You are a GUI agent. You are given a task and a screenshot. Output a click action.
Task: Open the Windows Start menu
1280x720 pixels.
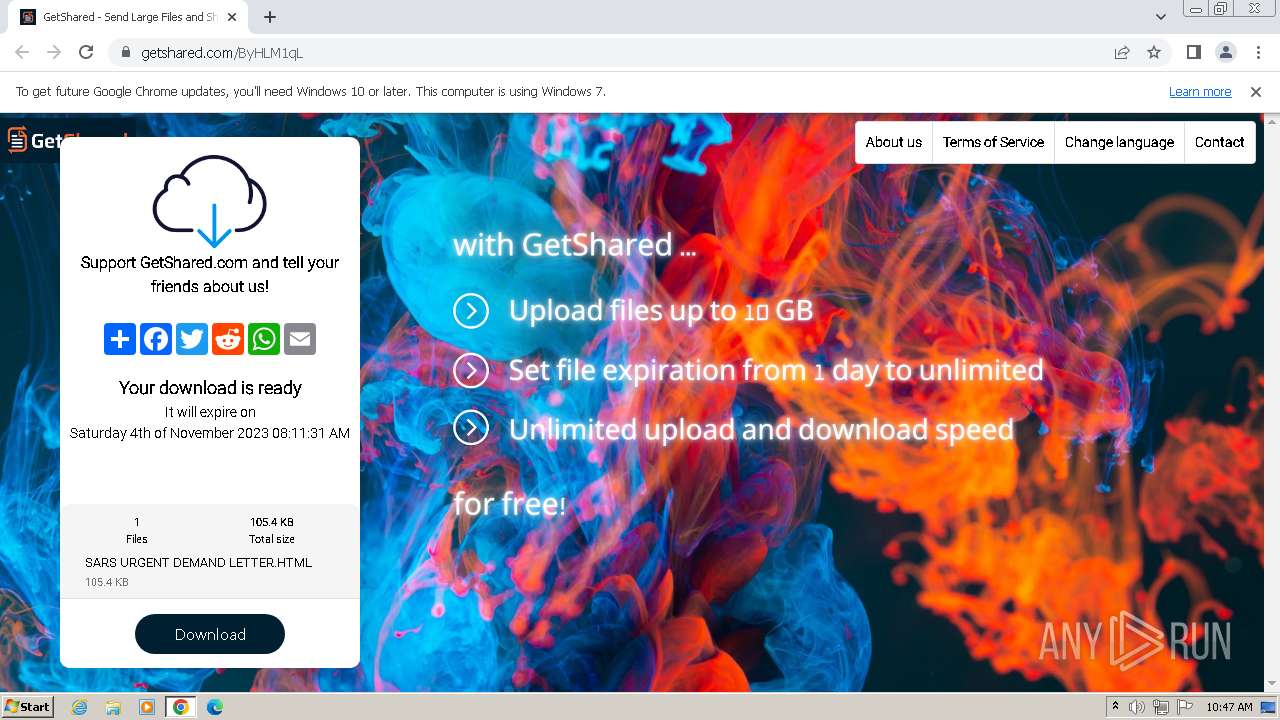(x=27, y=707)
